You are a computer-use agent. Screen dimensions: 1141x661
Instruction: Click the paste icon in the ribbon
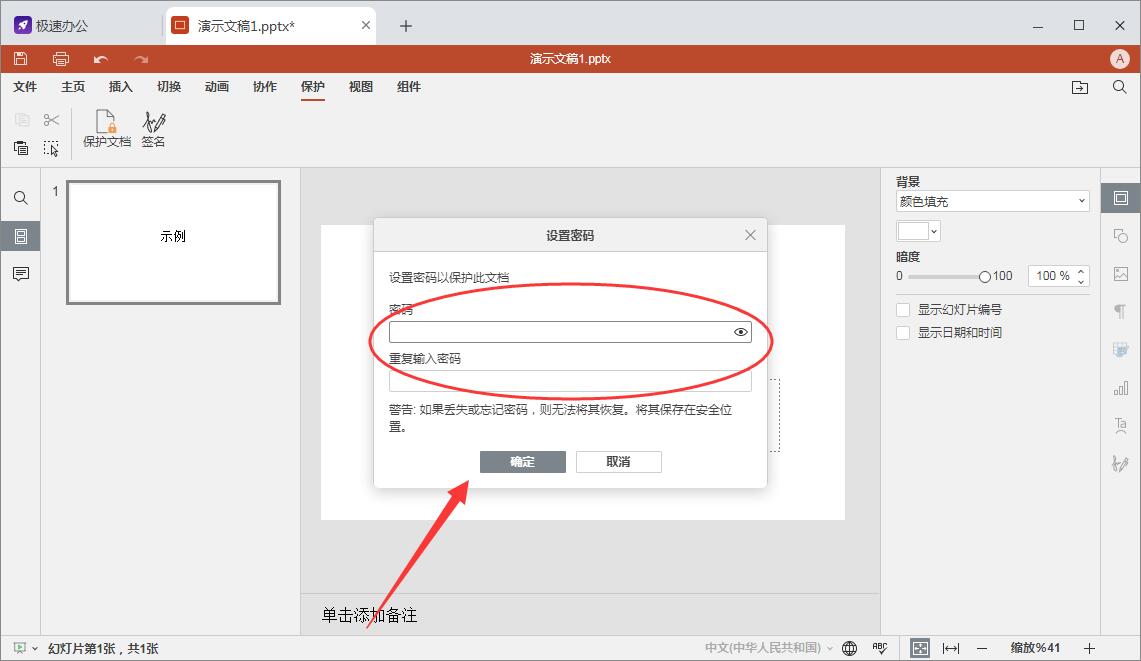[21, 148]
